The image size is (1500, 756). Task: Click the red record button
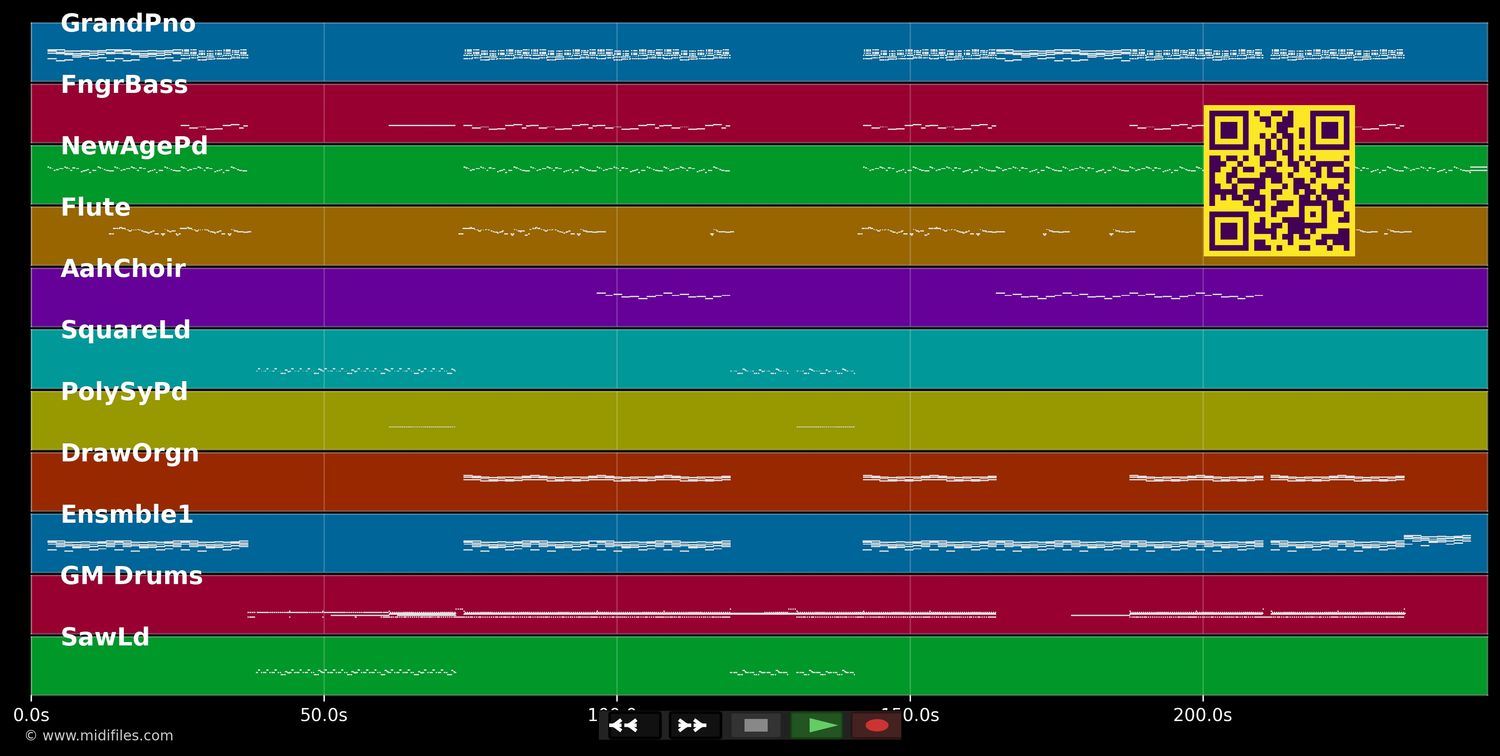tap(877, 725)
